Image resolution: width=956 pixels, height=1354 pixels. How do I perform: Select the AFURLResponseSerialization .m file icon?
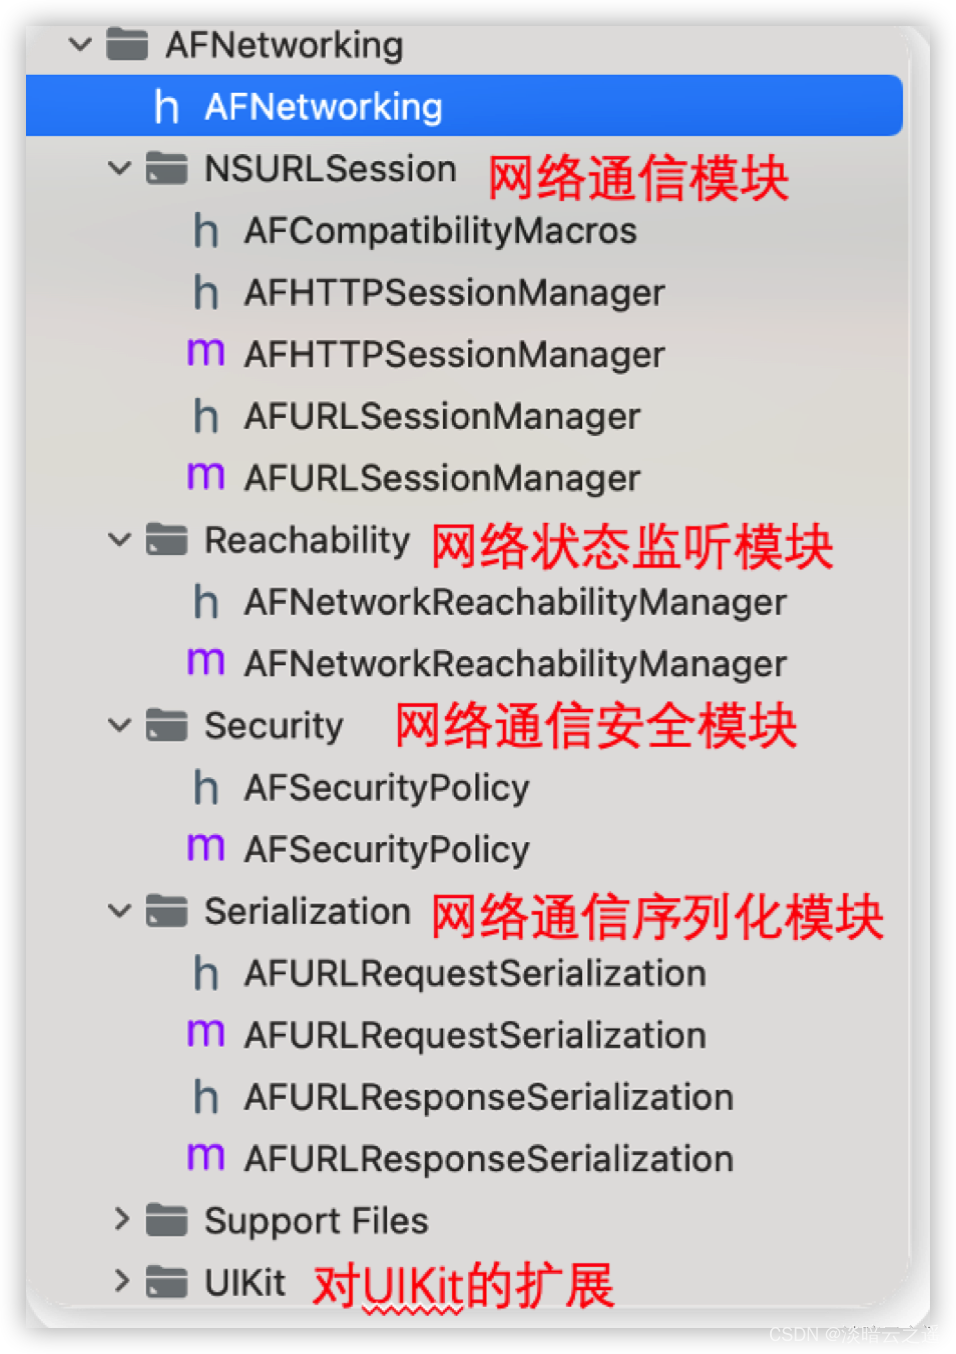tap(204, 1158)
